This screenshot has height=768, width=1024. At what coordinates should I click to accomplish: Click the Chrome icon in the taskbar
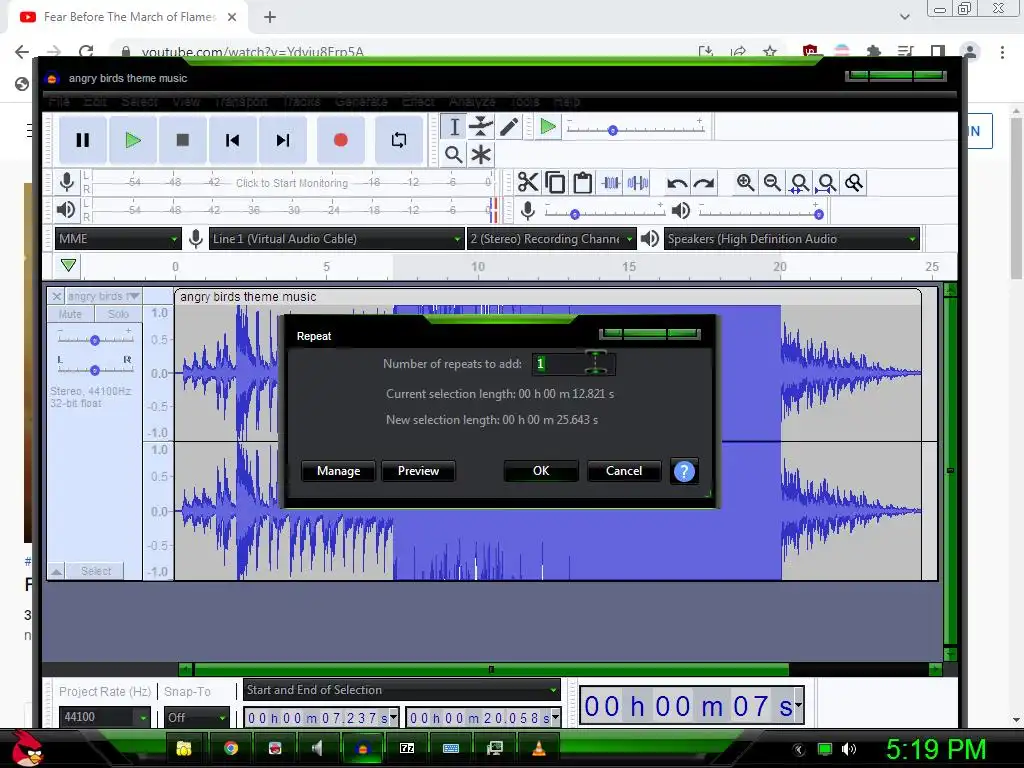click(x=231, y=748)
